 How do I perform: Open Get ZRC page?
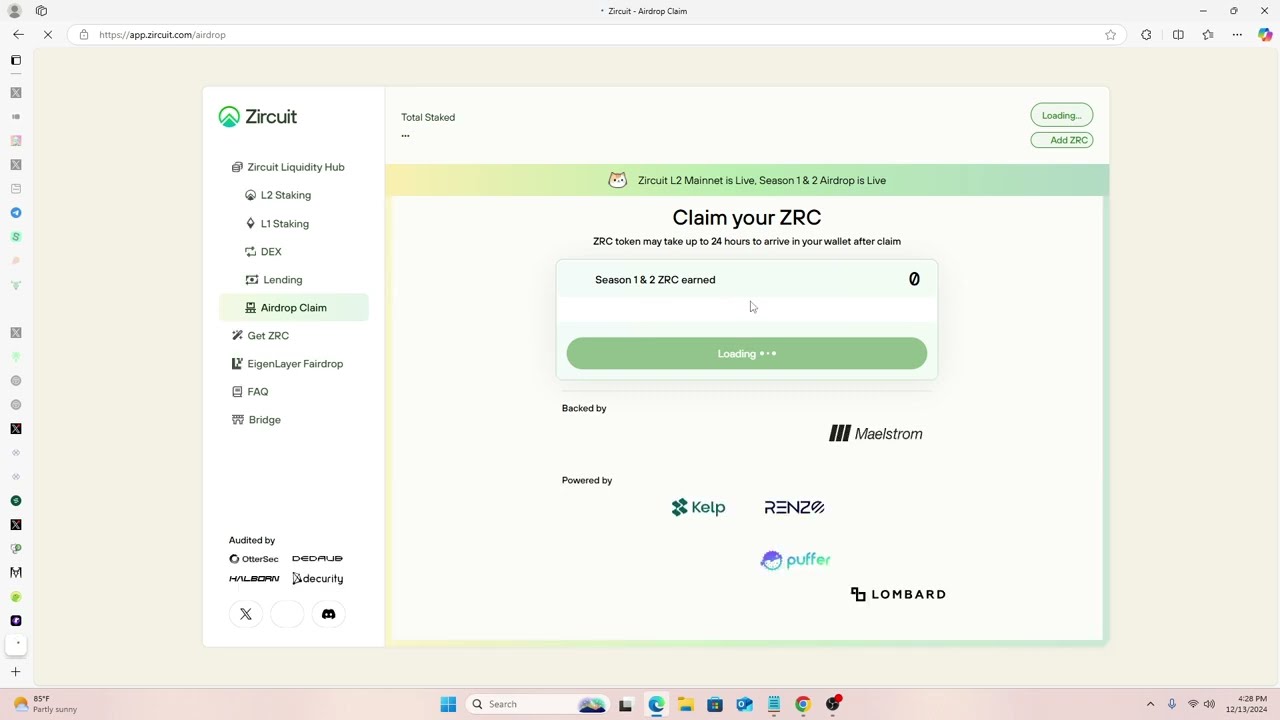click(x=260, y=335)
